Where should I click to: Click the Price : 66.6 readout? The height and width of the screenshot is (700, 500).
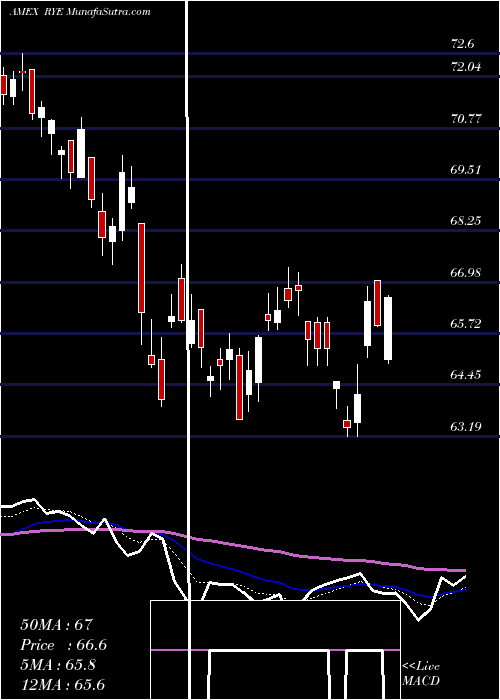tap(63, 645)
